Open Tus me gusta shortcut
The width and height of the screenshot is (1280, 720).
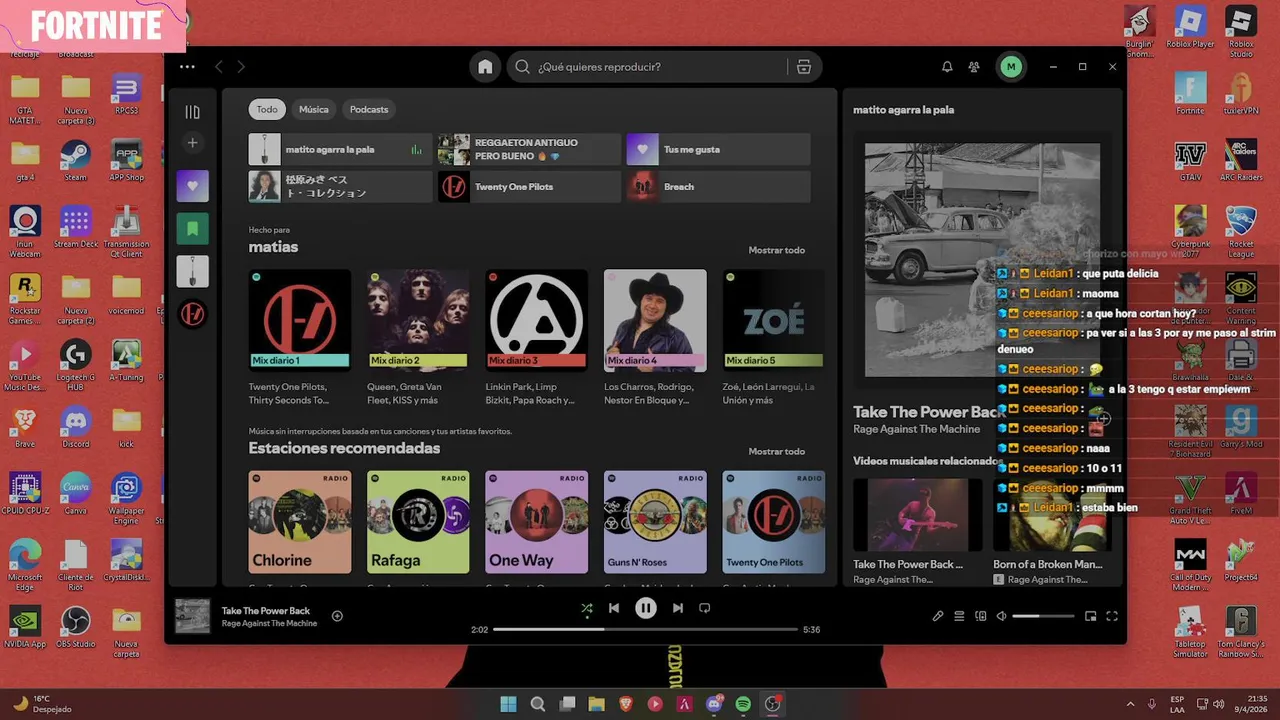pos(719,149)
